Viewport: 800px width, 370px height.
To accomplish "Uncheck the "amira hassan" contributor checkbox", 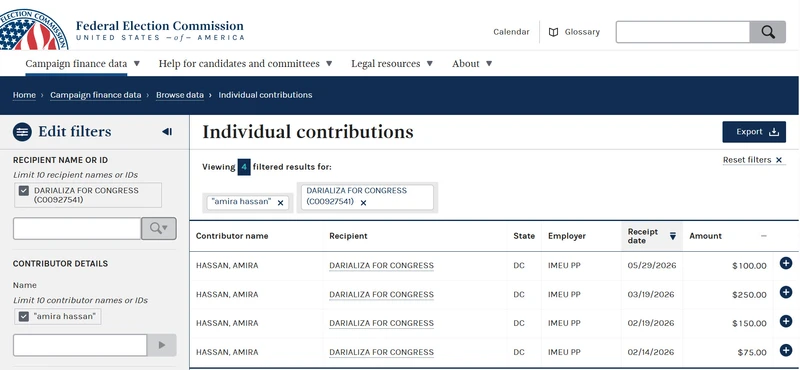I will (23, 316).
